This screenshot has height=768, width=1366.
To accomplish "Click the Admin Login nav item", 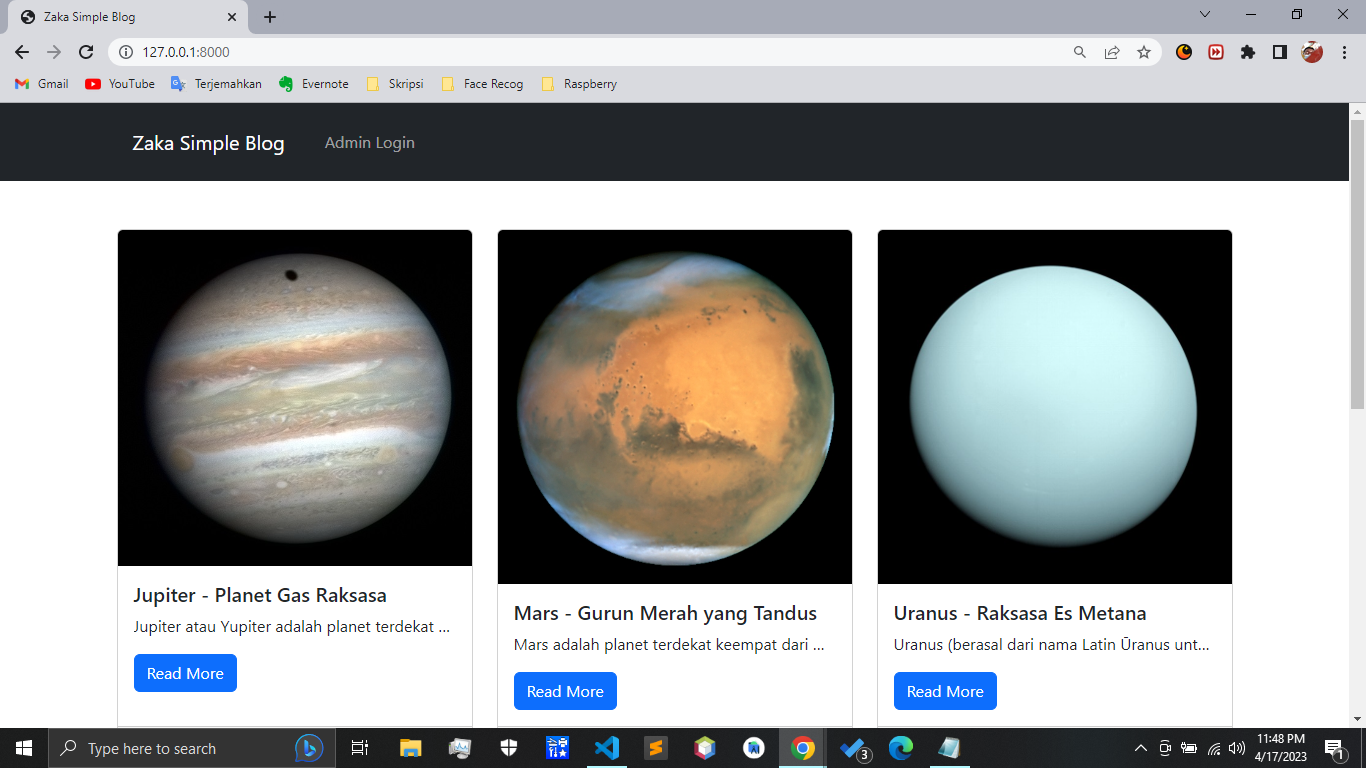I will pos(370,143).
